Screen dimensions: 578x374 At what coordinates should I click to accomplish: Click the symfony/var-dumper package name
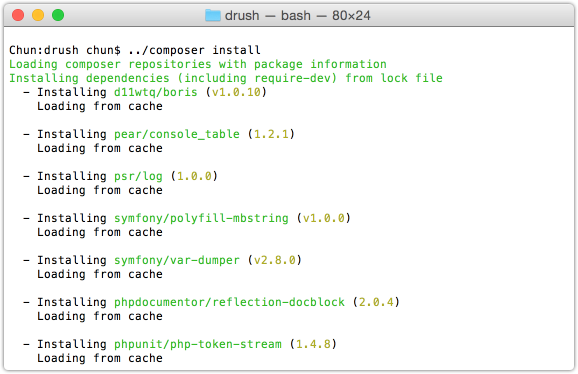click(177, 261)
